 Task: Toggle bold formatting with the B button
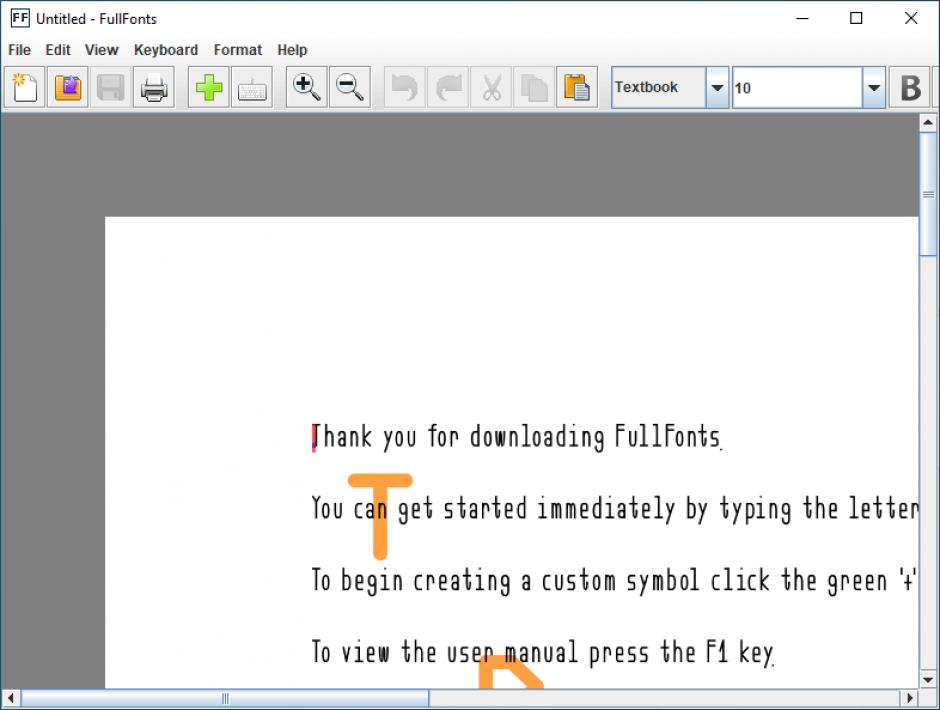tap(910, 88)
